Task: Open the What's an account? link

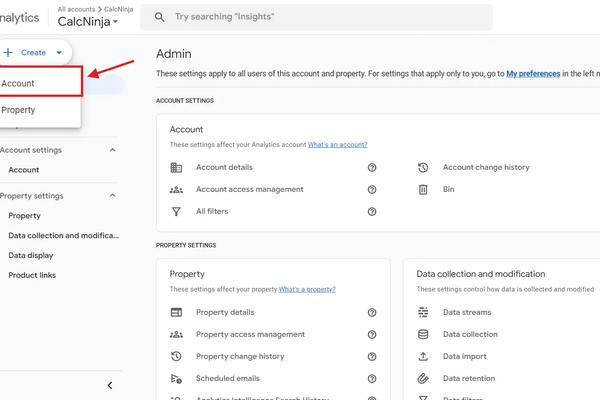Action: pos(338,145)
